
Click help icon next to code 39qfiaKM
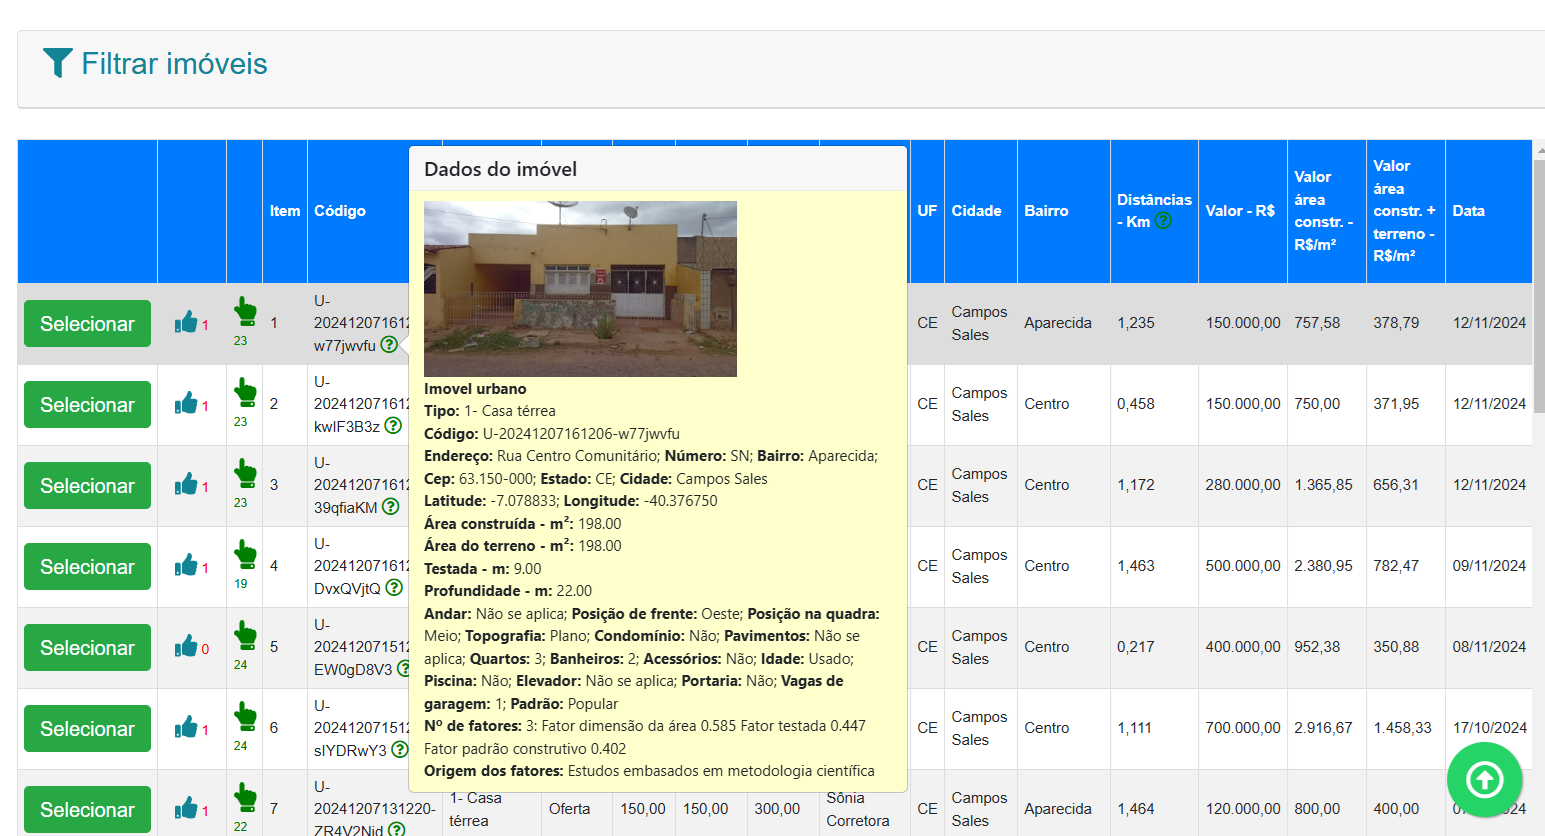tap(390, 507)
